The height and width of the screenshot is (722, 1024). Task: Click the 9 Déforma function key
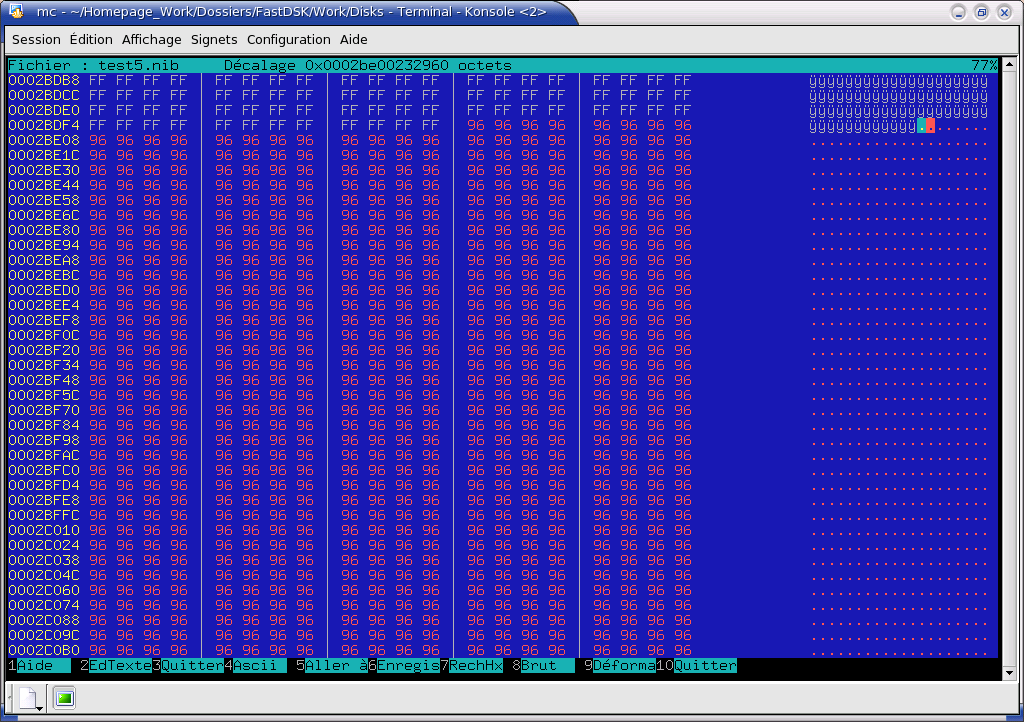click(620, 665)
